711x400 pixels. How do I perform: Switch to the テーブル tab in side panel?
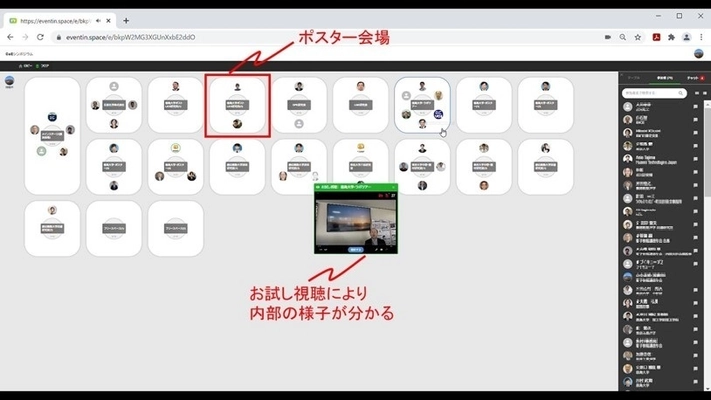point(633,78)
